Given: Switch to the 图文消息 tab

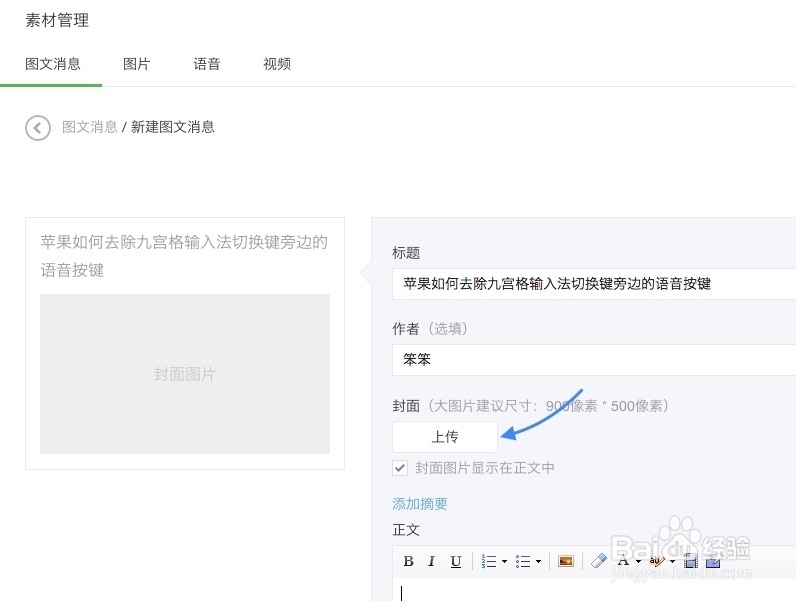Looking at the screenshot, I should tap(53, 64).
